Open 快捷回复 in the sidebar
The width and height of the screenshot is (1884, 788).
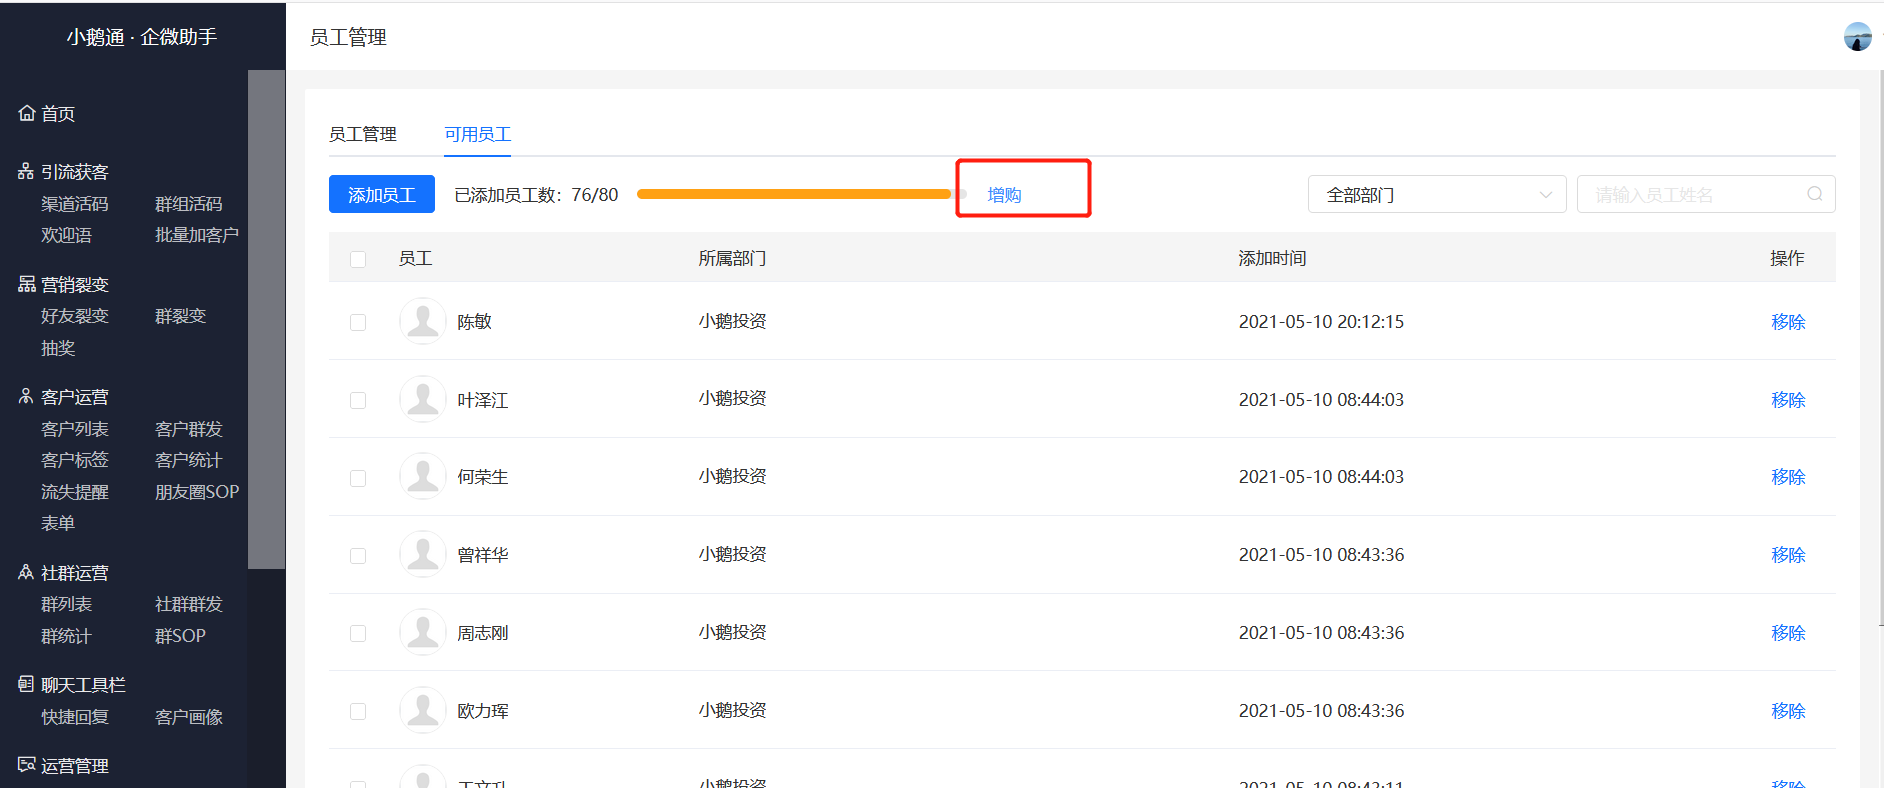(x=75, y=716)
